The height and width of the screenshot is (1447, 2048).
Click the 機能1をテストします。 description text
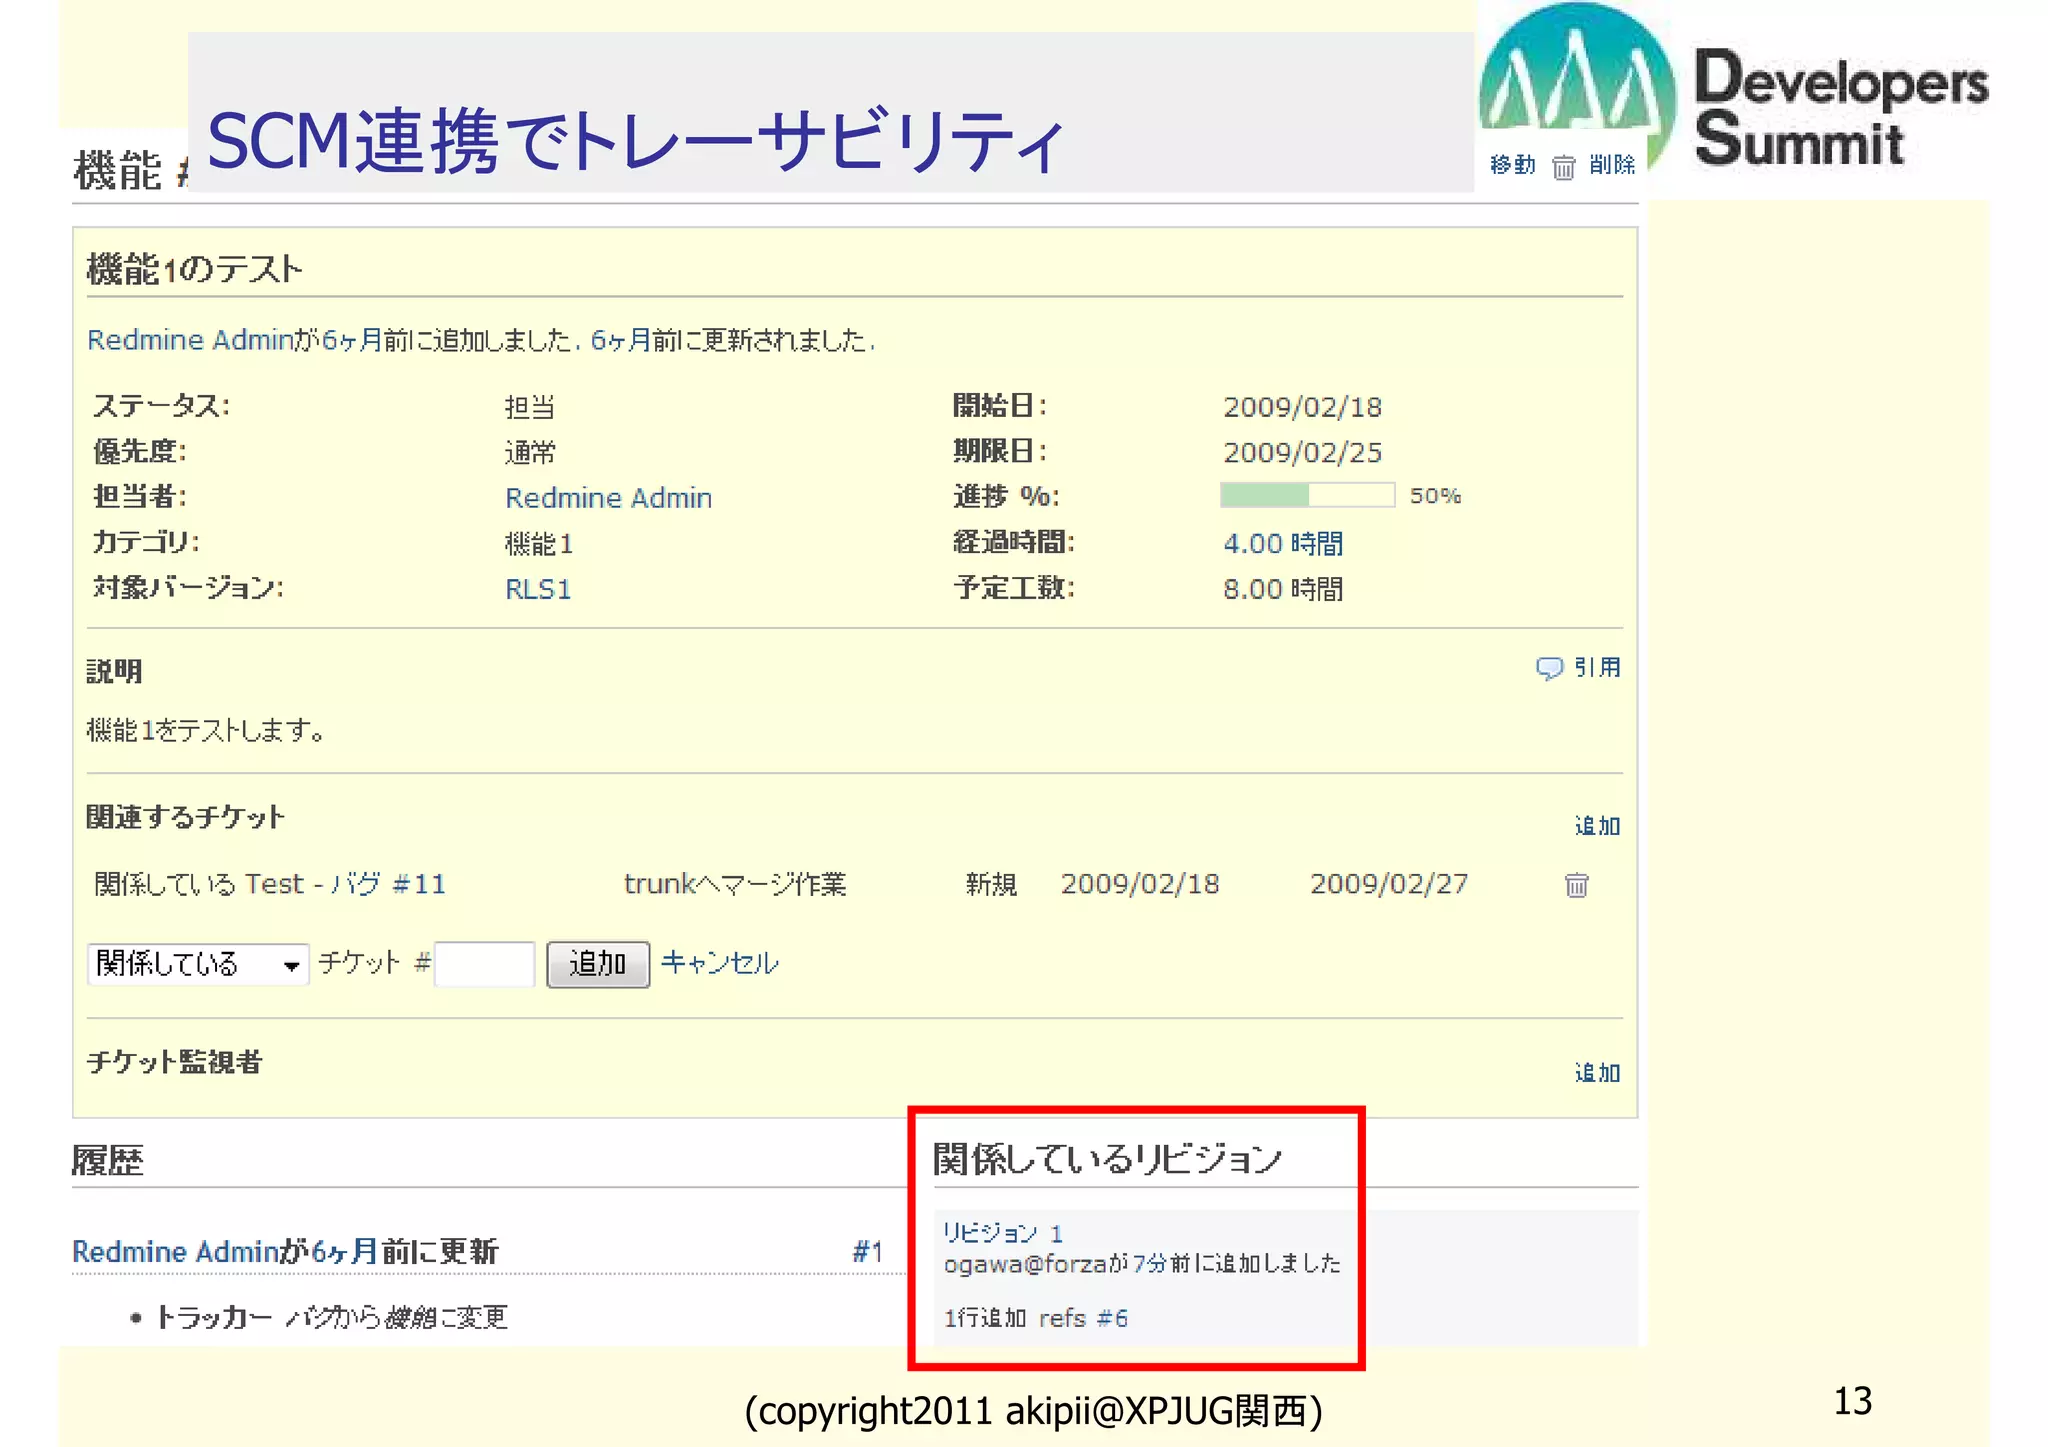point(206,731)
